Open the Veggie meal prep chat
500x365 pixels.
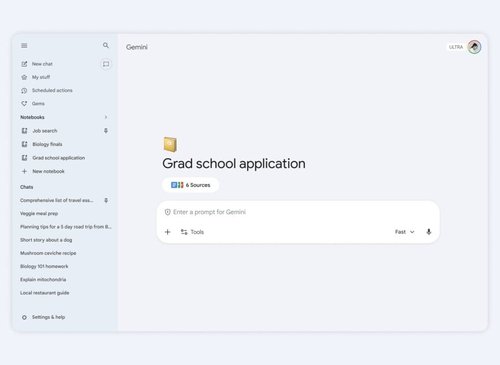pyautogui.click(x=39, y=214)
